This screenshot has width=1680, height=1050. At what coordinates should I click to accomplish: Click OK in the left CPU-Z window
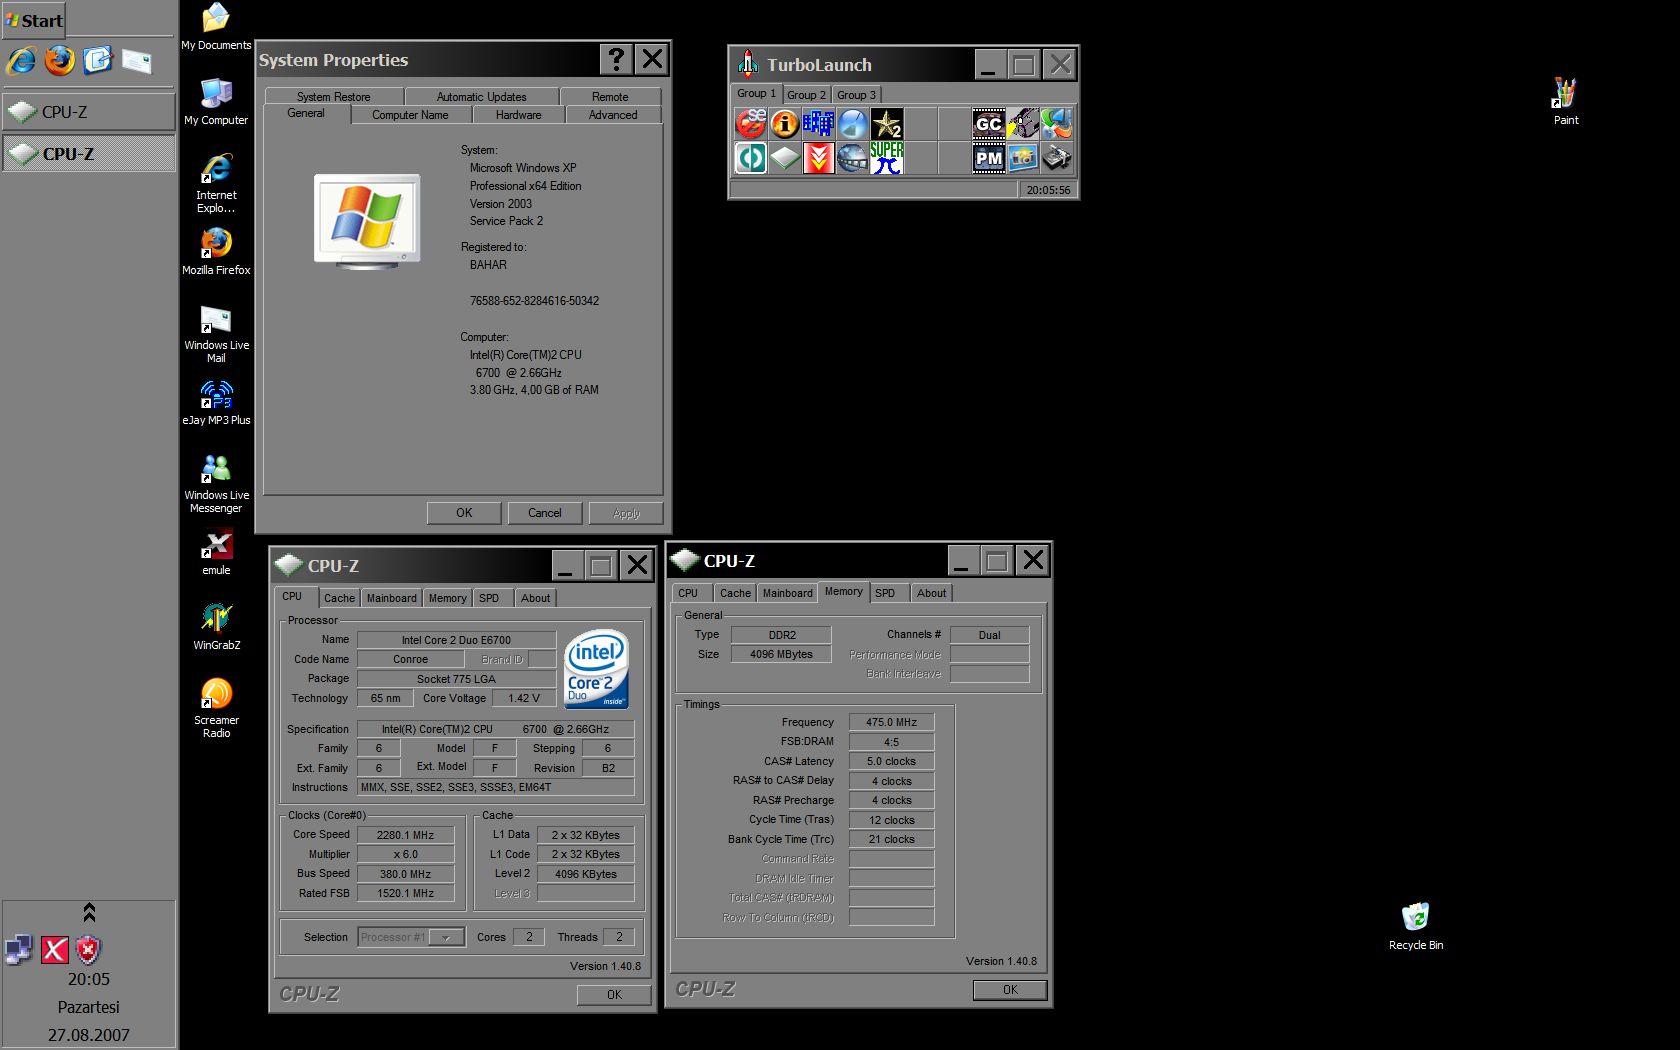click(614, 995)
